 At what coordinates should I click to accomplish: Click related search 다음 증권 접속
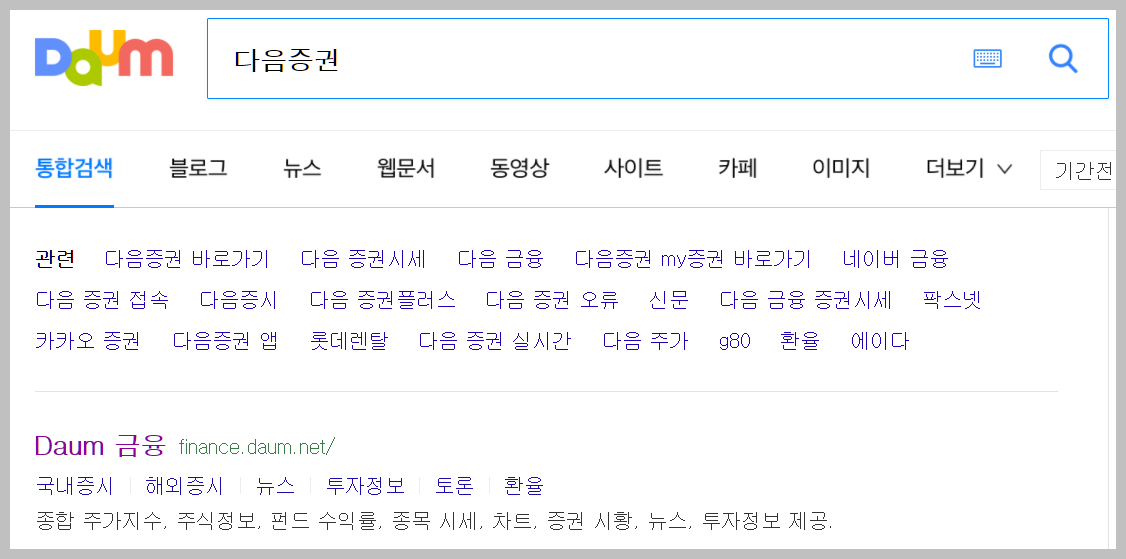coord(102,300)
